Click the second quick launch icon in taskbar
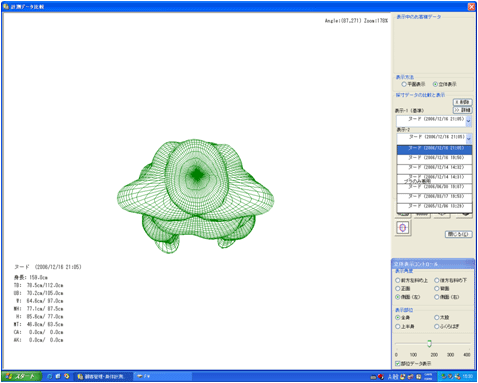This screenshot has width=478, height=383. point(58,376)
